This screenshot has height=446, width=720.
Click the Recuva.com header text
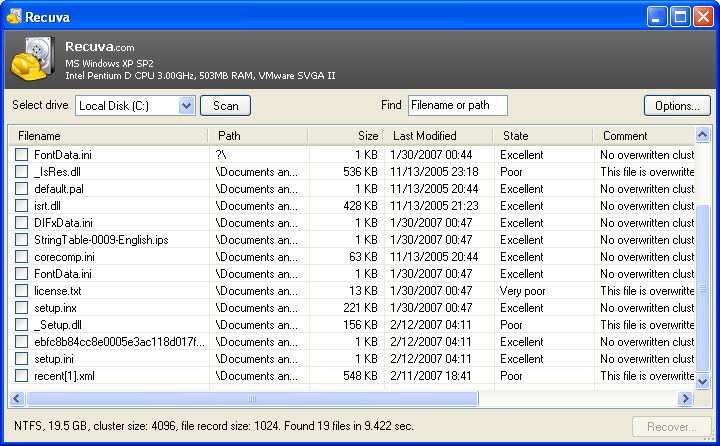100,47
